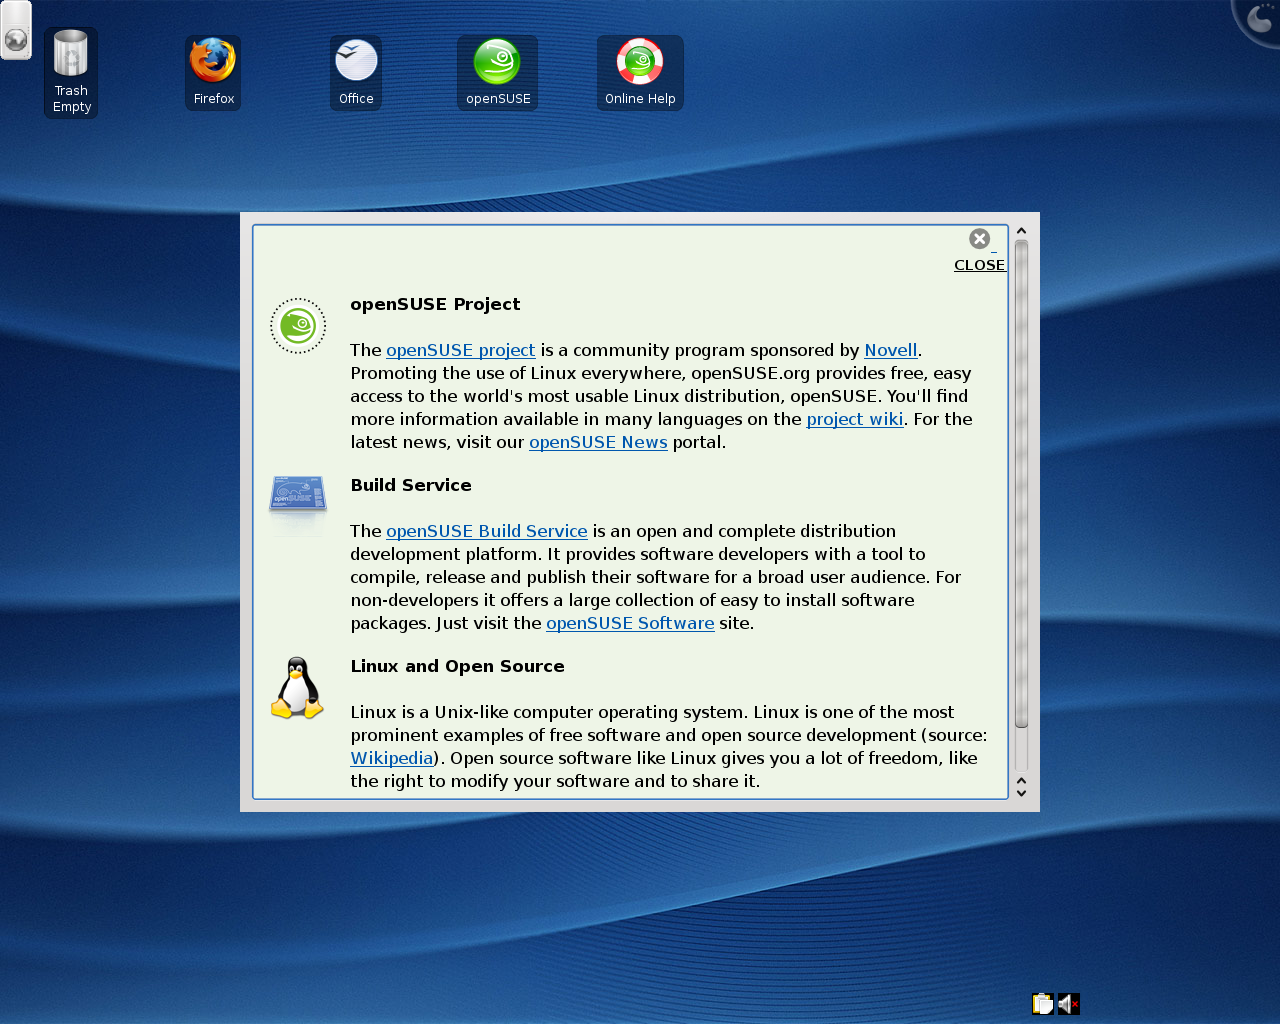Launch Firefox from the desktop icon
1280x1024 pixels.
pos(213,72)
